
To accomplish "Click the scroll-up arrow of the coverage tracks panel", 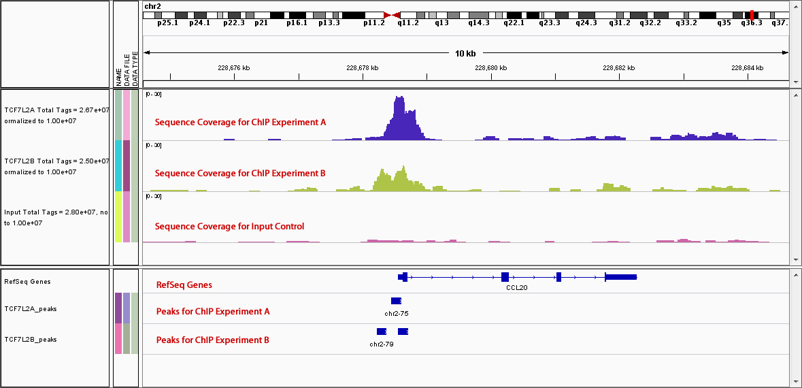I will pyautogui.click(x=795, y=95).
